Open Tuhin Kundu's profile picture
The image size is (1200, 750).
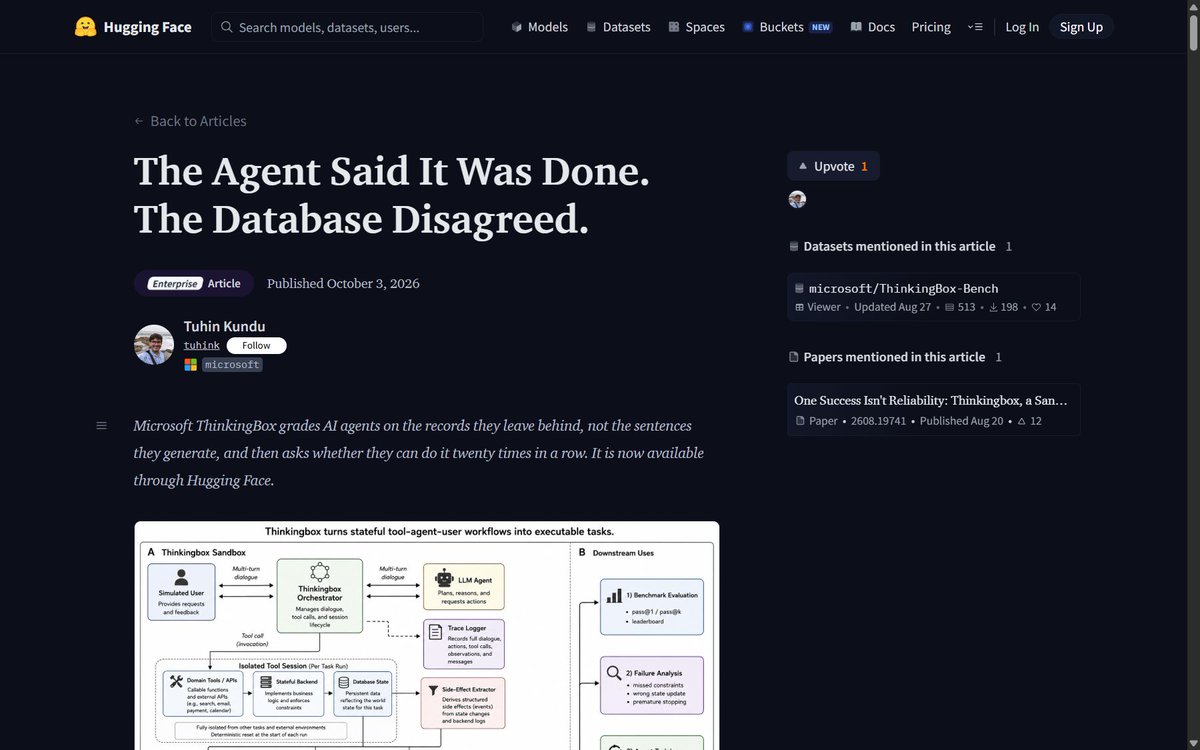click(x=154, y=344)
